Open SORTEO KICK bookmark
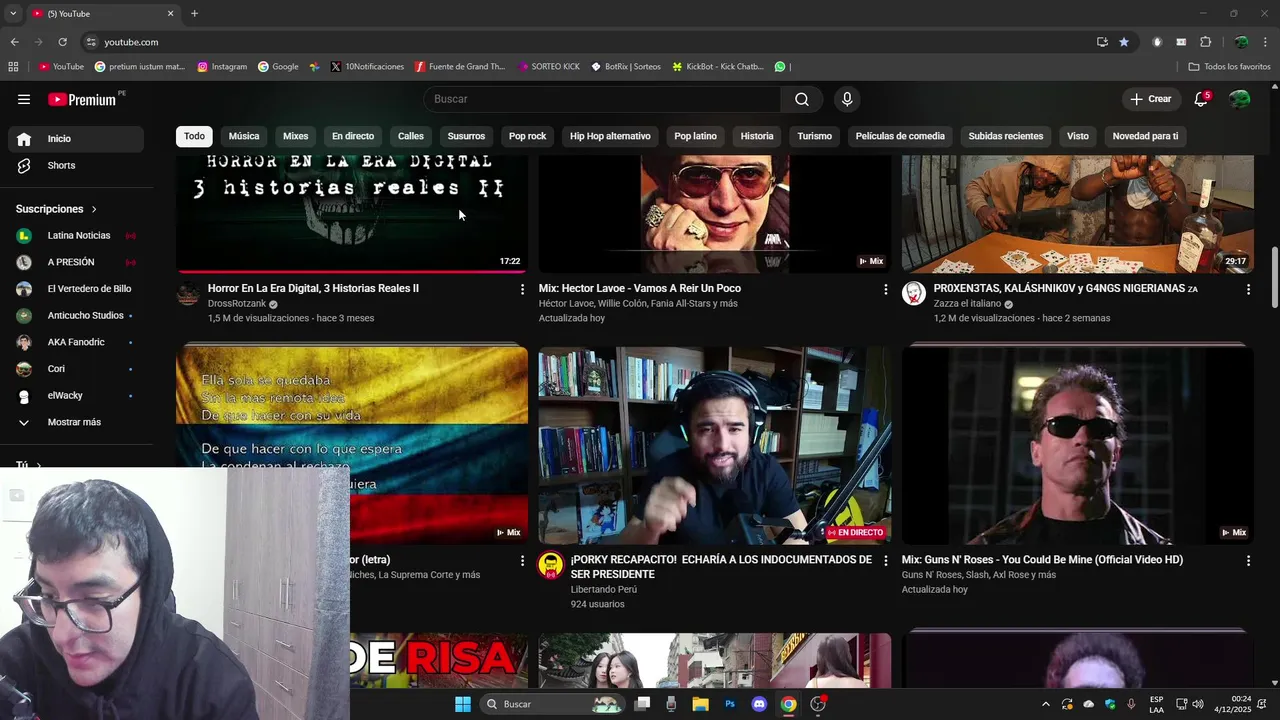This screenshot has height=720, width=1280. click(549, 67)
